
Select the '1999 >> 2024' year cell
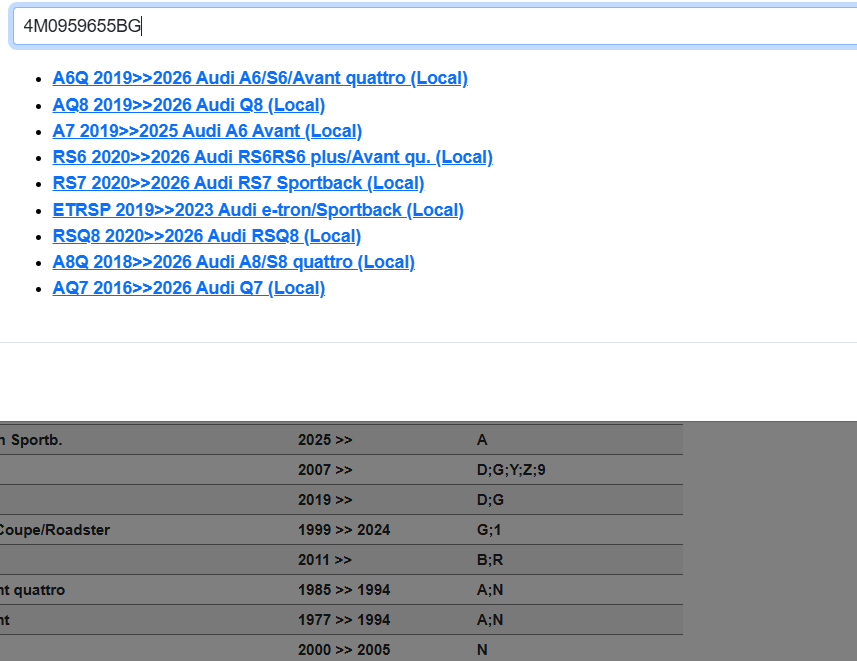344,530
